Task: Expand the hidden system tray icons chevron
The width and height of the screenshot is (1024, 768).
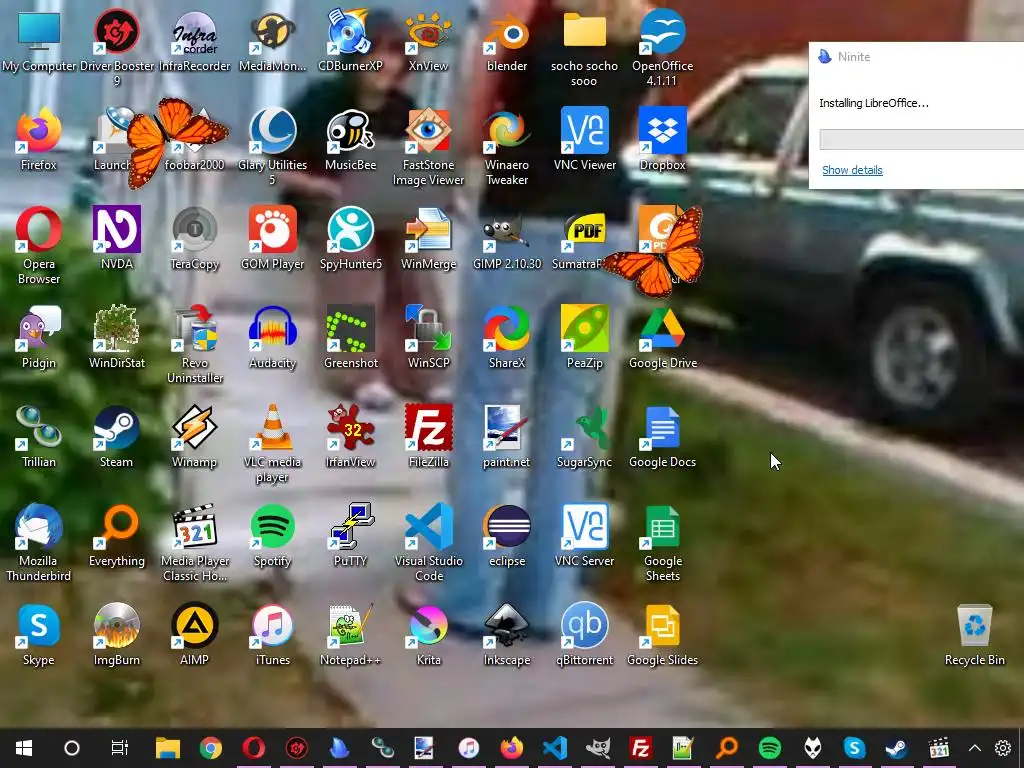Action: point(974,748)
